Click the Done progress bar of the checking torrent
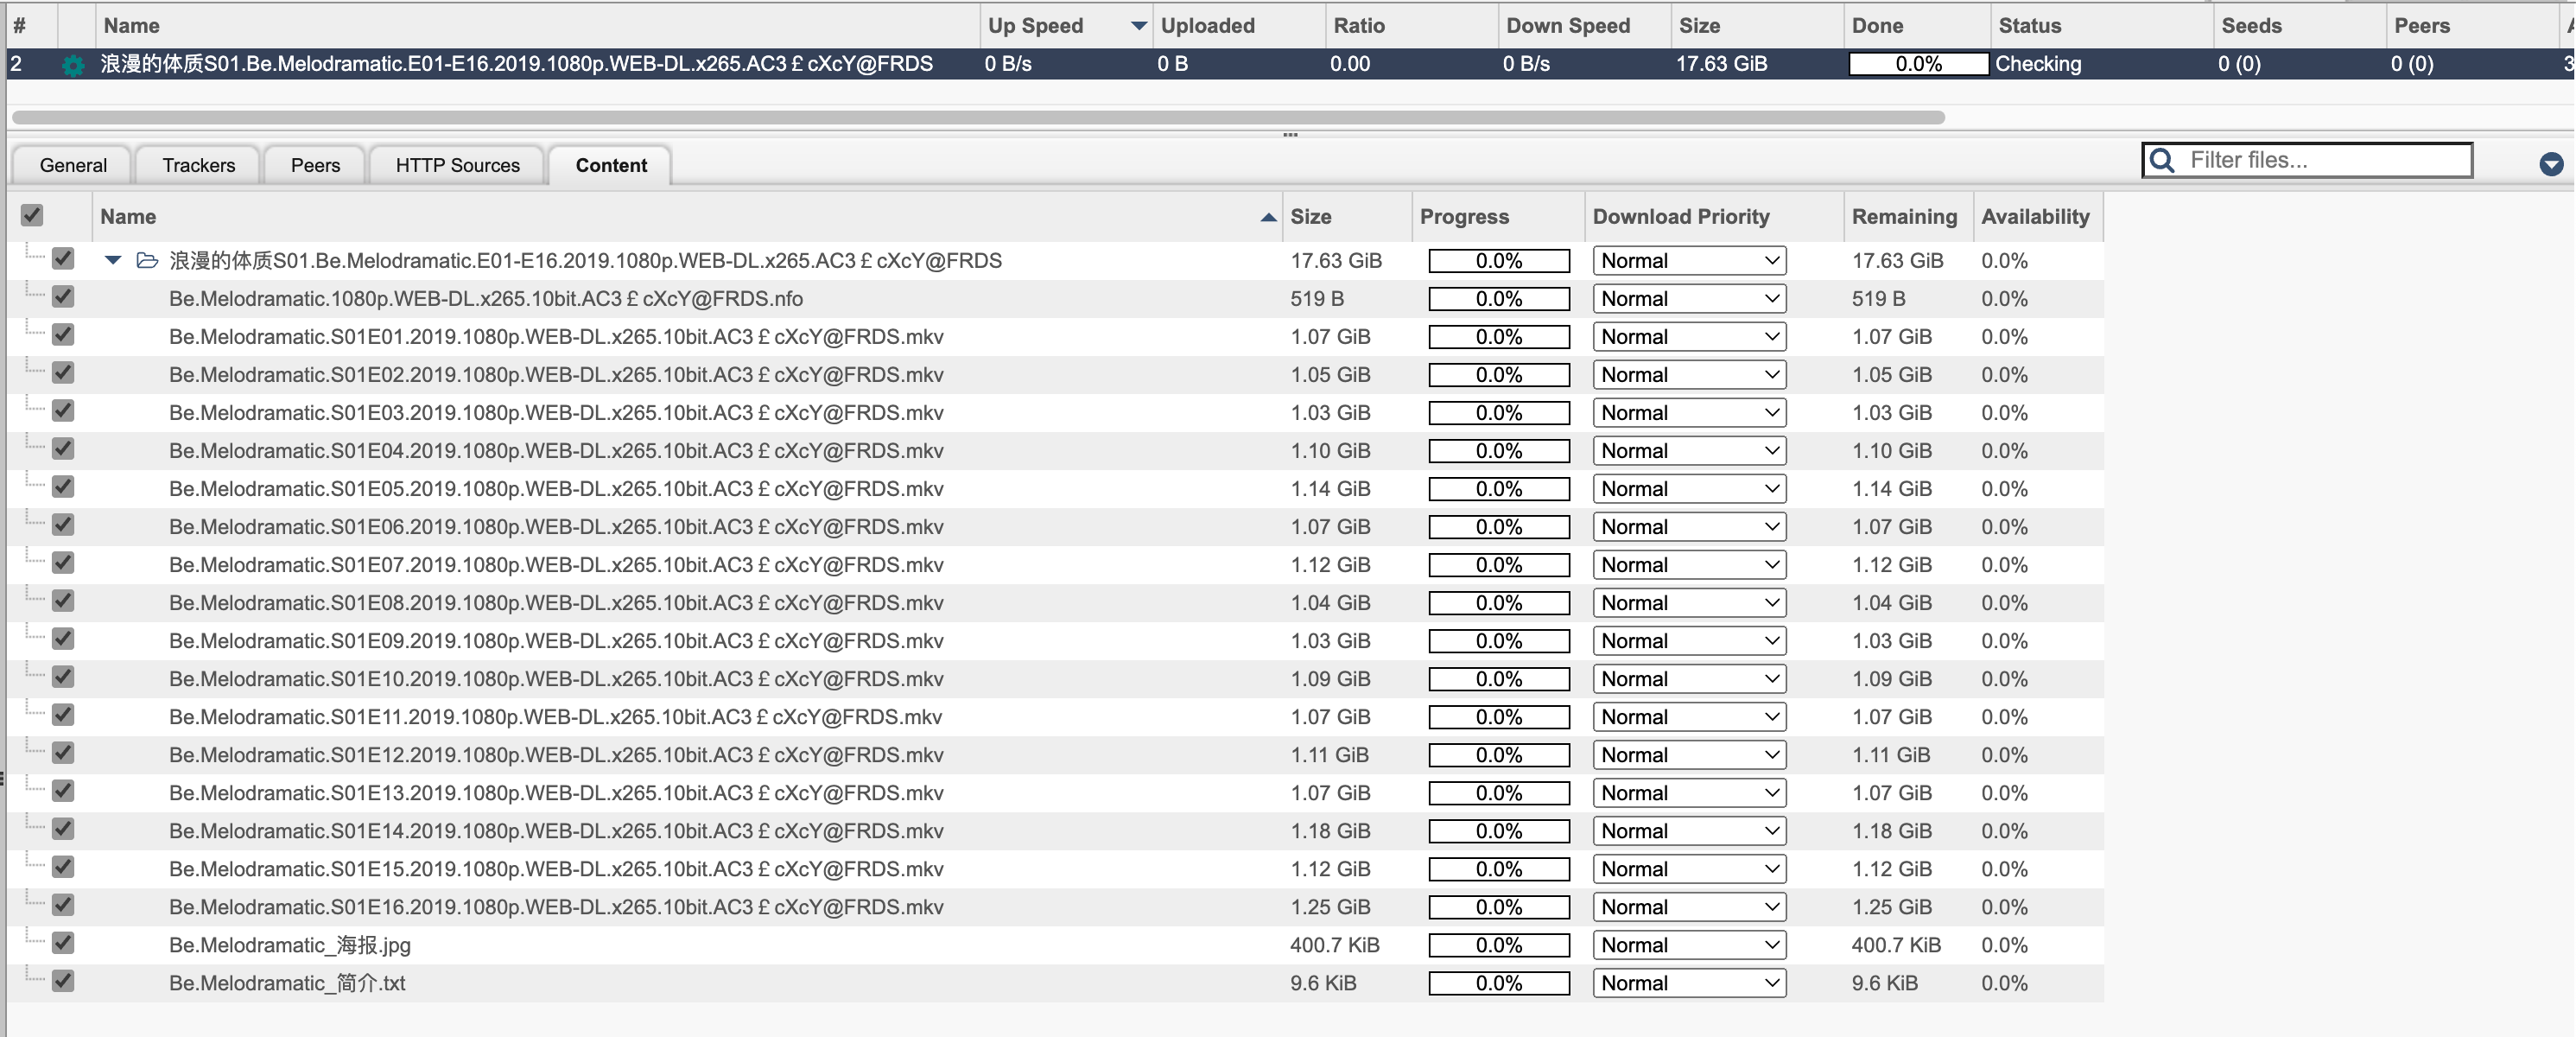This screenshot has height=1037, width=2576. (1918, 63)
